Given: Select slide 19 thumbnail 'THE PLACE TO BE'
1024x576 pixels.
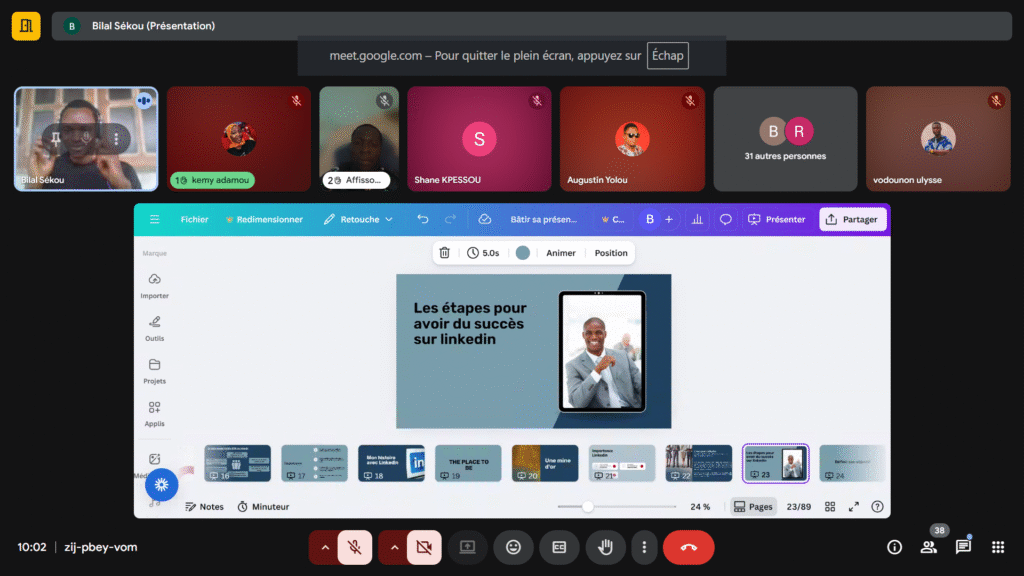Looking at the screenshot, I should tap(468, 463).
